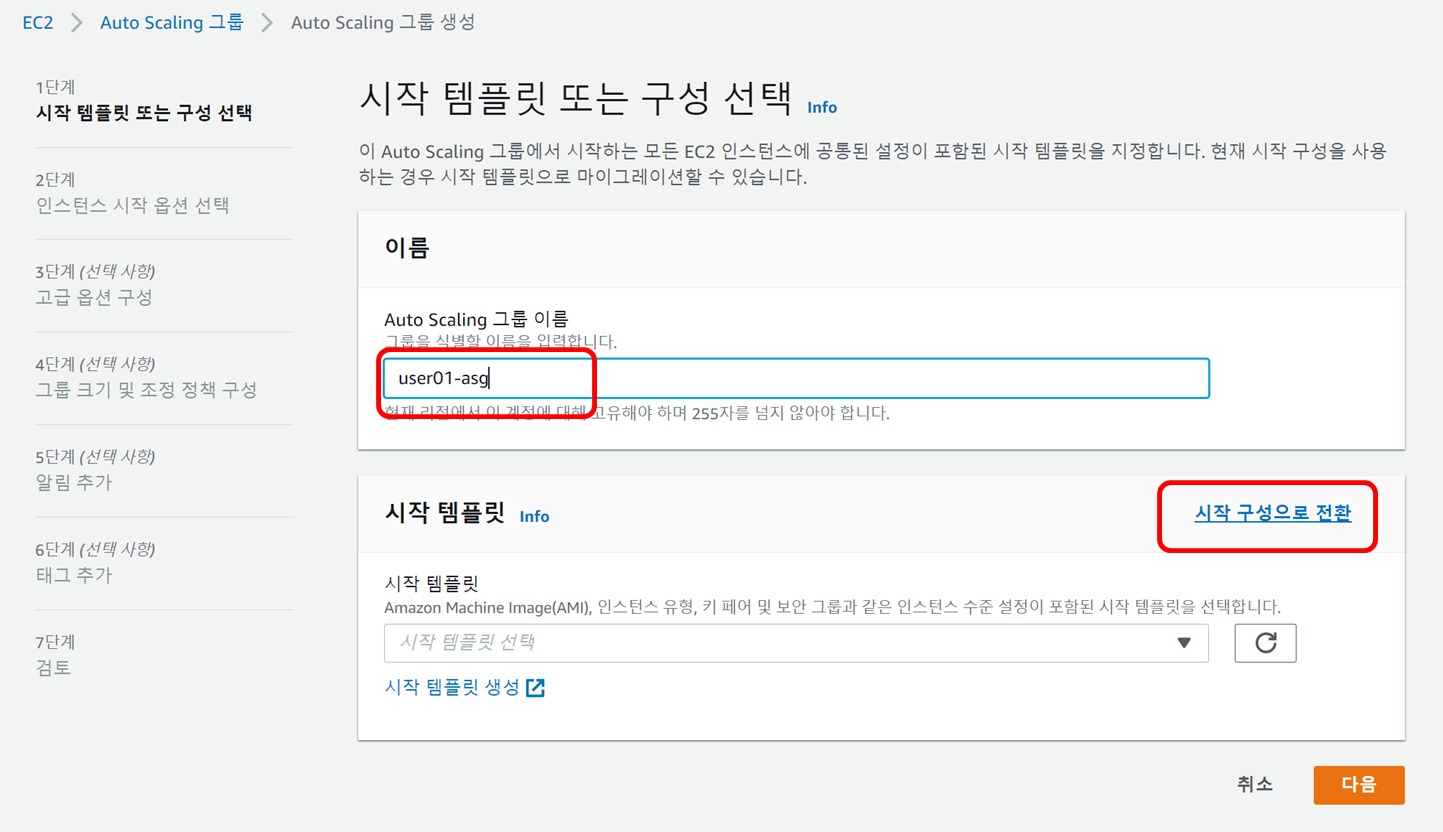Click the external link icon beside 시작 템플릿 생성
Viewport: 1443px width, 832px height.
(536, 688)
